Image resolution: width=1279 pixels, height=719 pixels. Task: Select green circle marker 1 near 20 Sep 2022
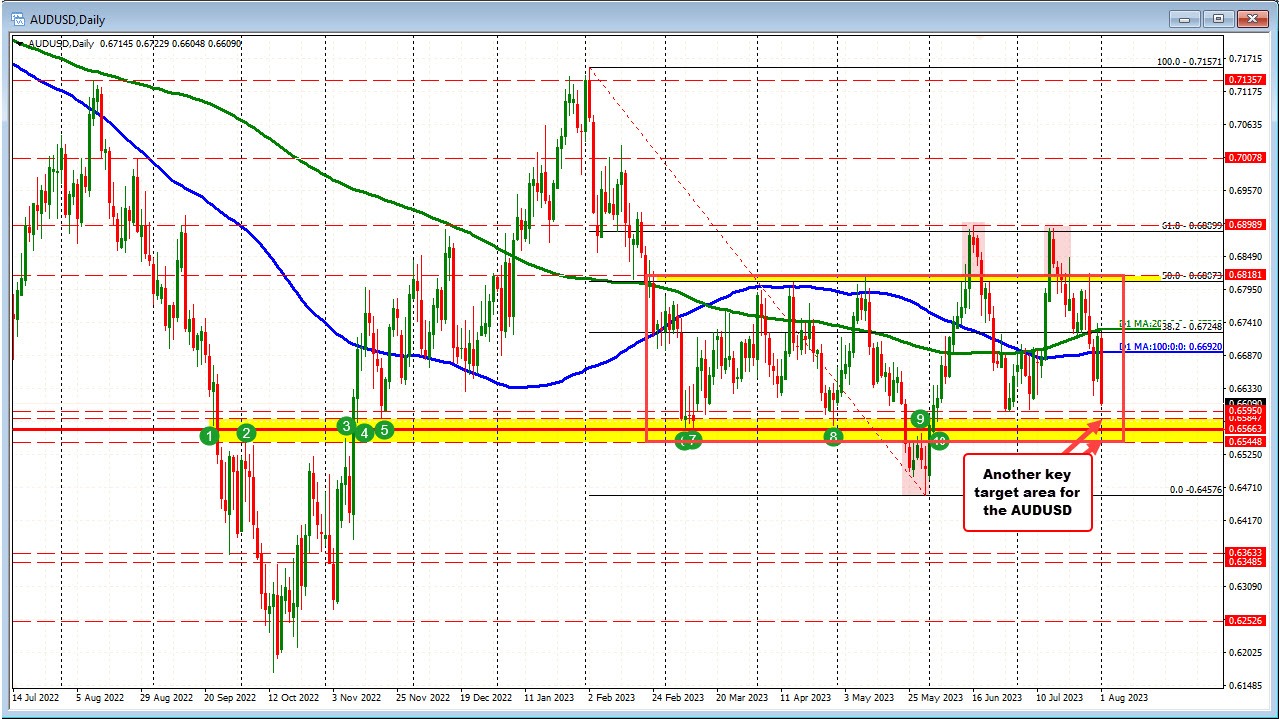coord(209,436)
